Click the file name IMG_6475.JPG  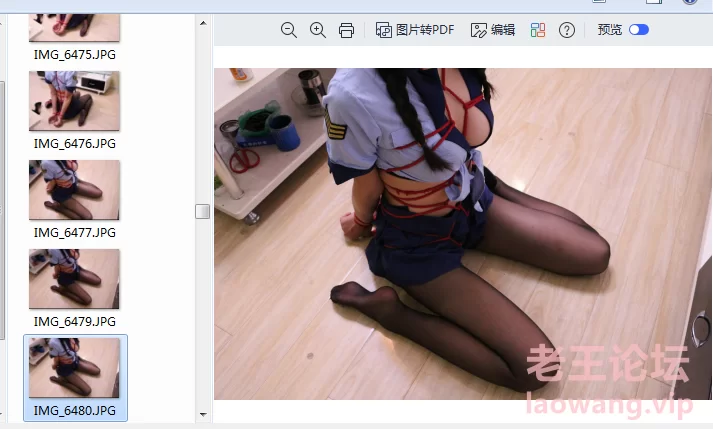coord(75,55)
